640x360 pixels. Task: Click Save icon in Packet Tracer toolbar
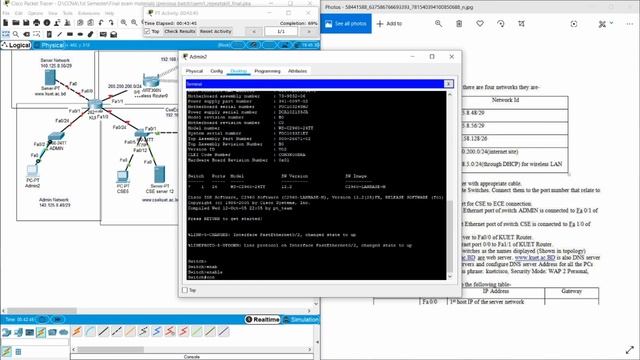[26, 23]
